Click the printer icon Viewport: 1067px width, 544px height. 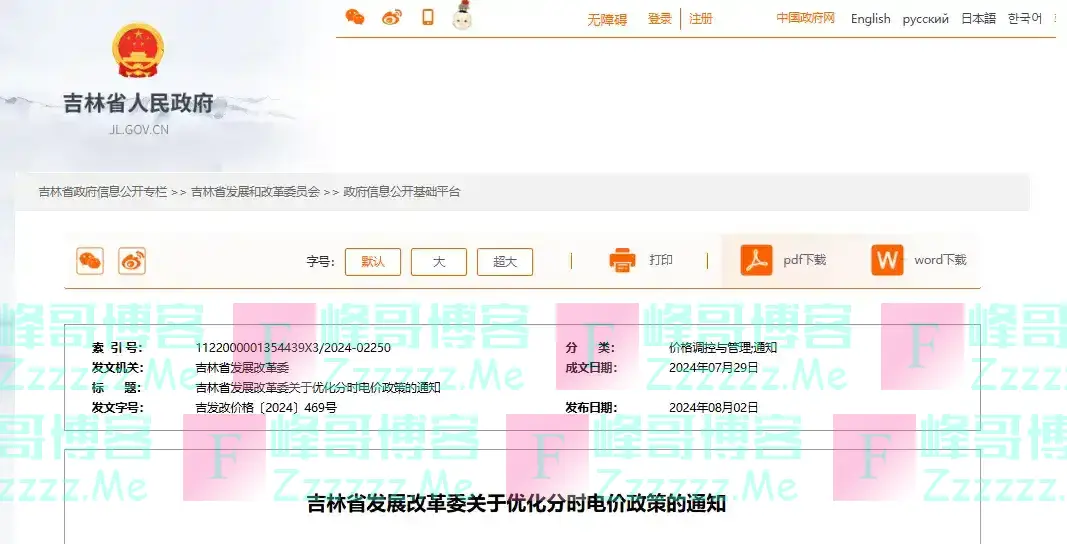(x=622, y=260)
